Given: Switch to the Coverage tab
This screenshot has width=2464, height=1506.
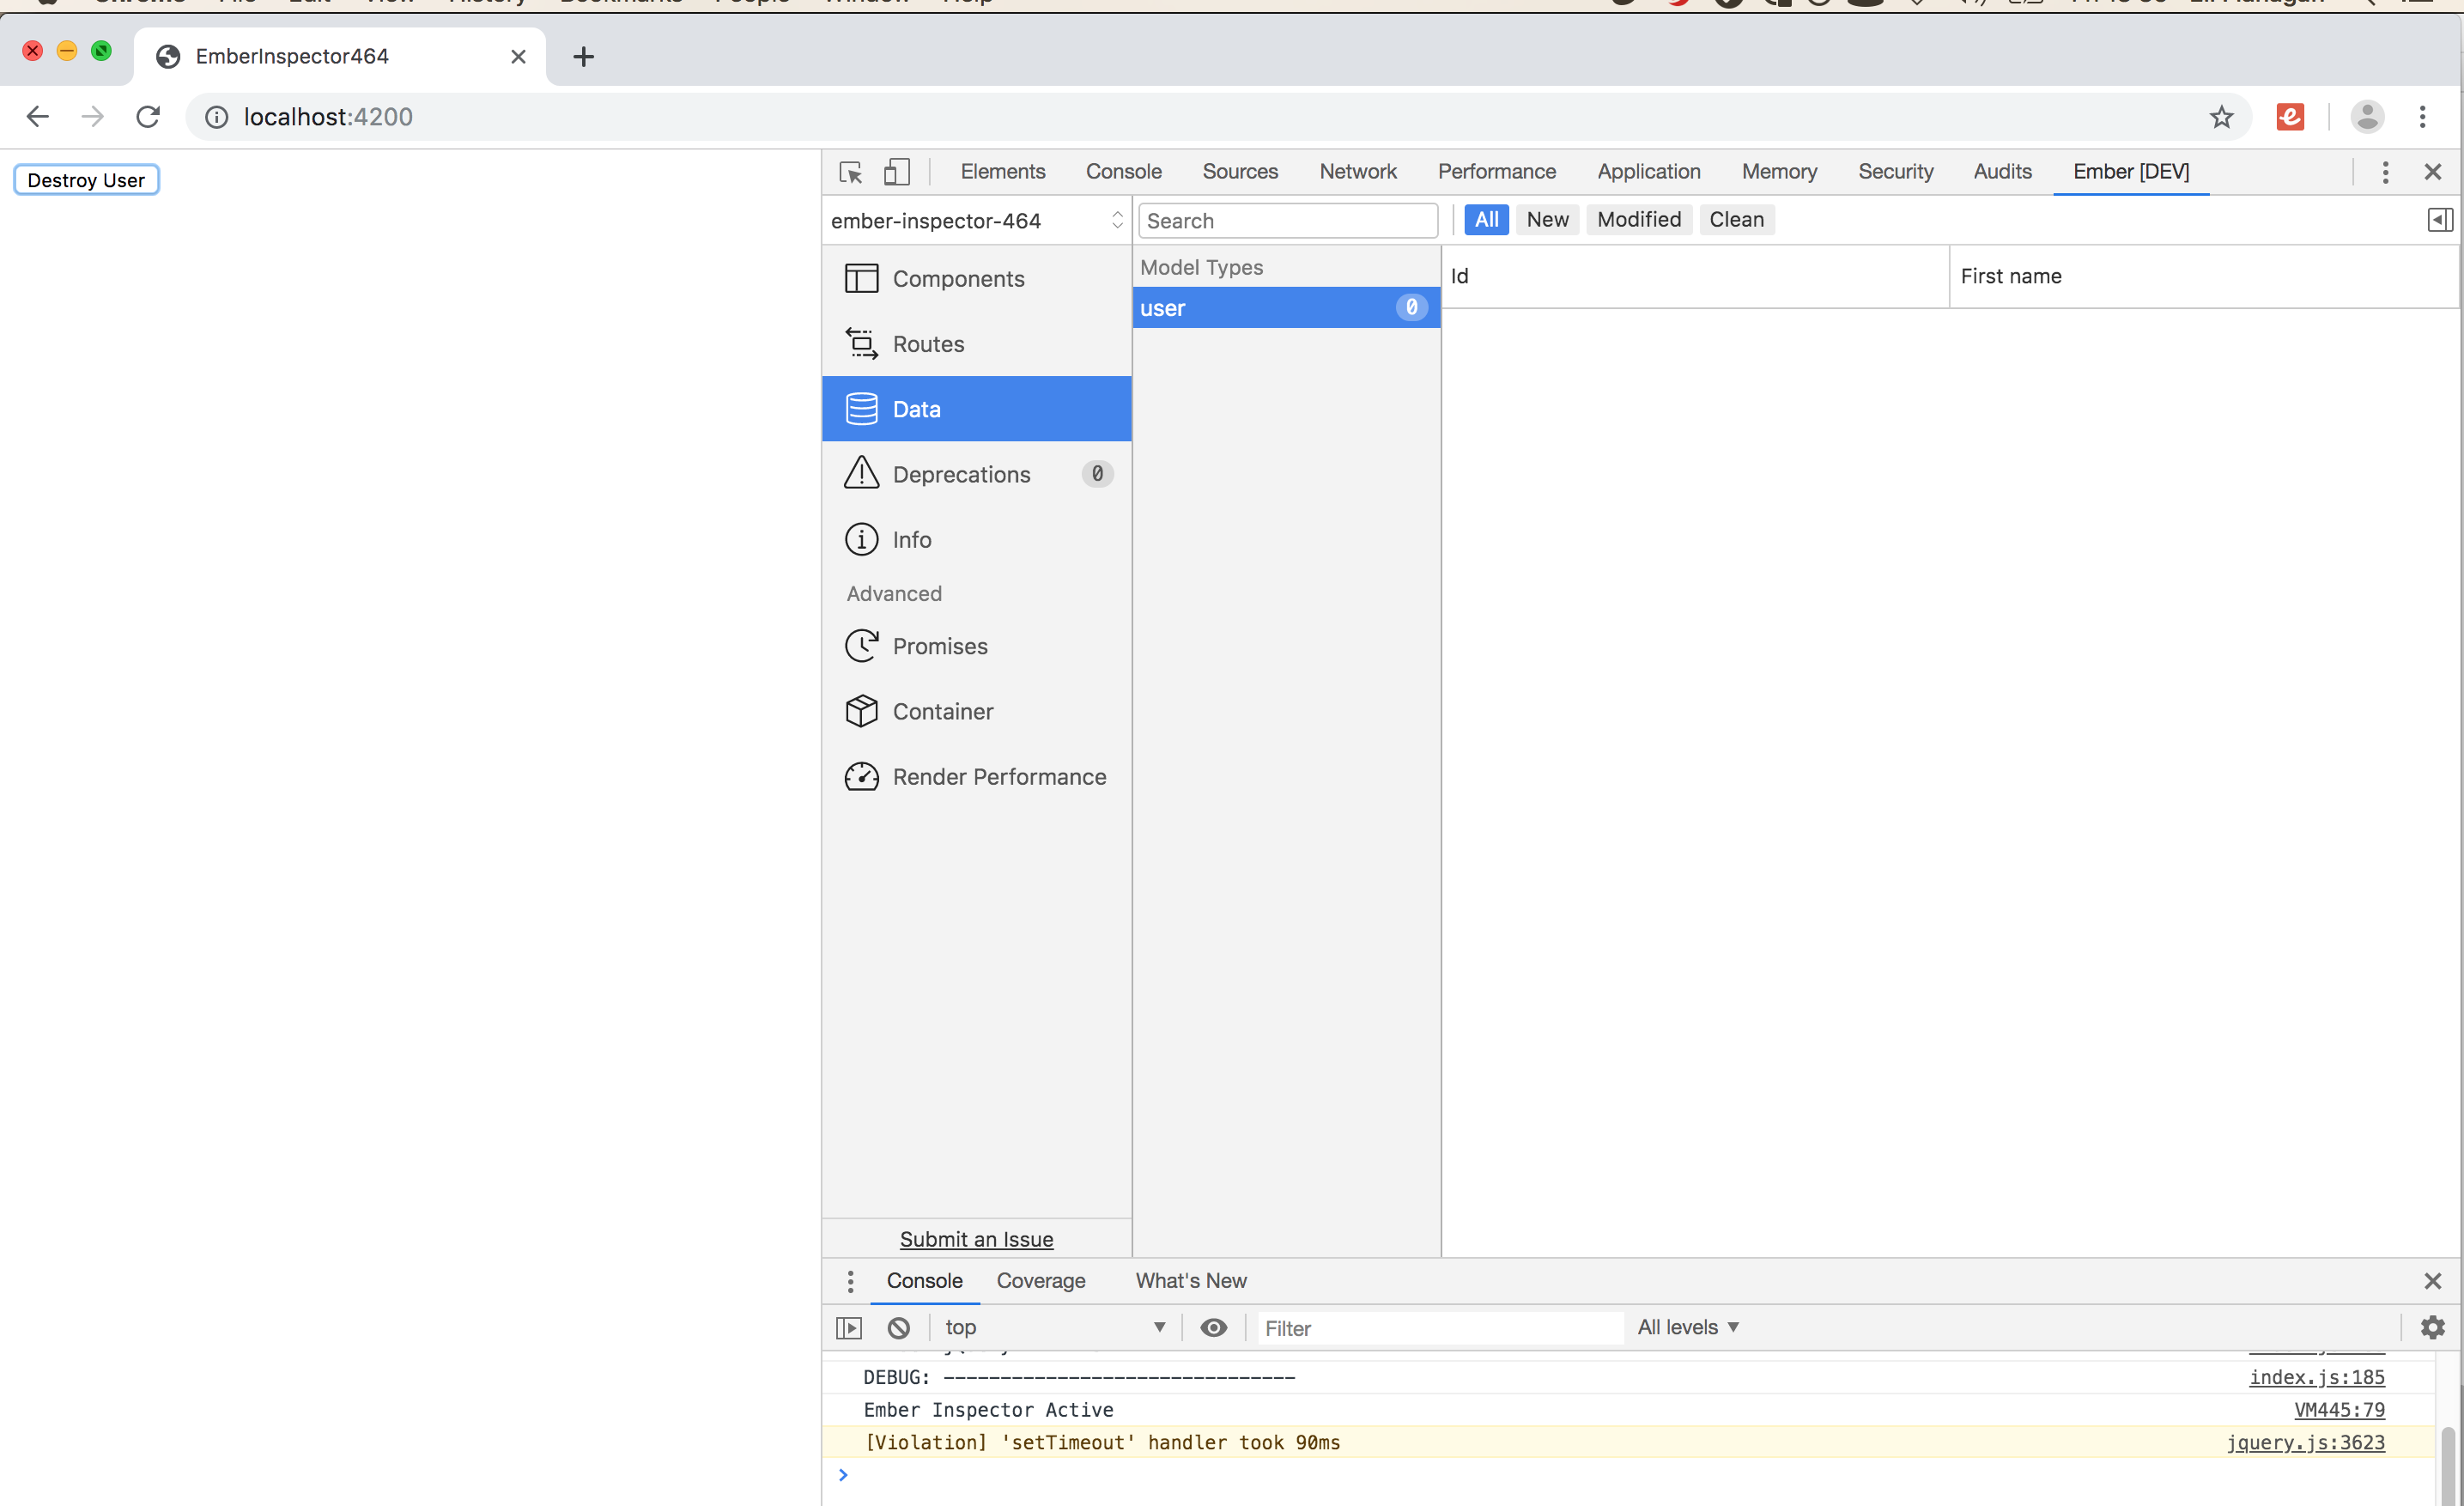Looking at the screenshot, I should 1040,1280.
